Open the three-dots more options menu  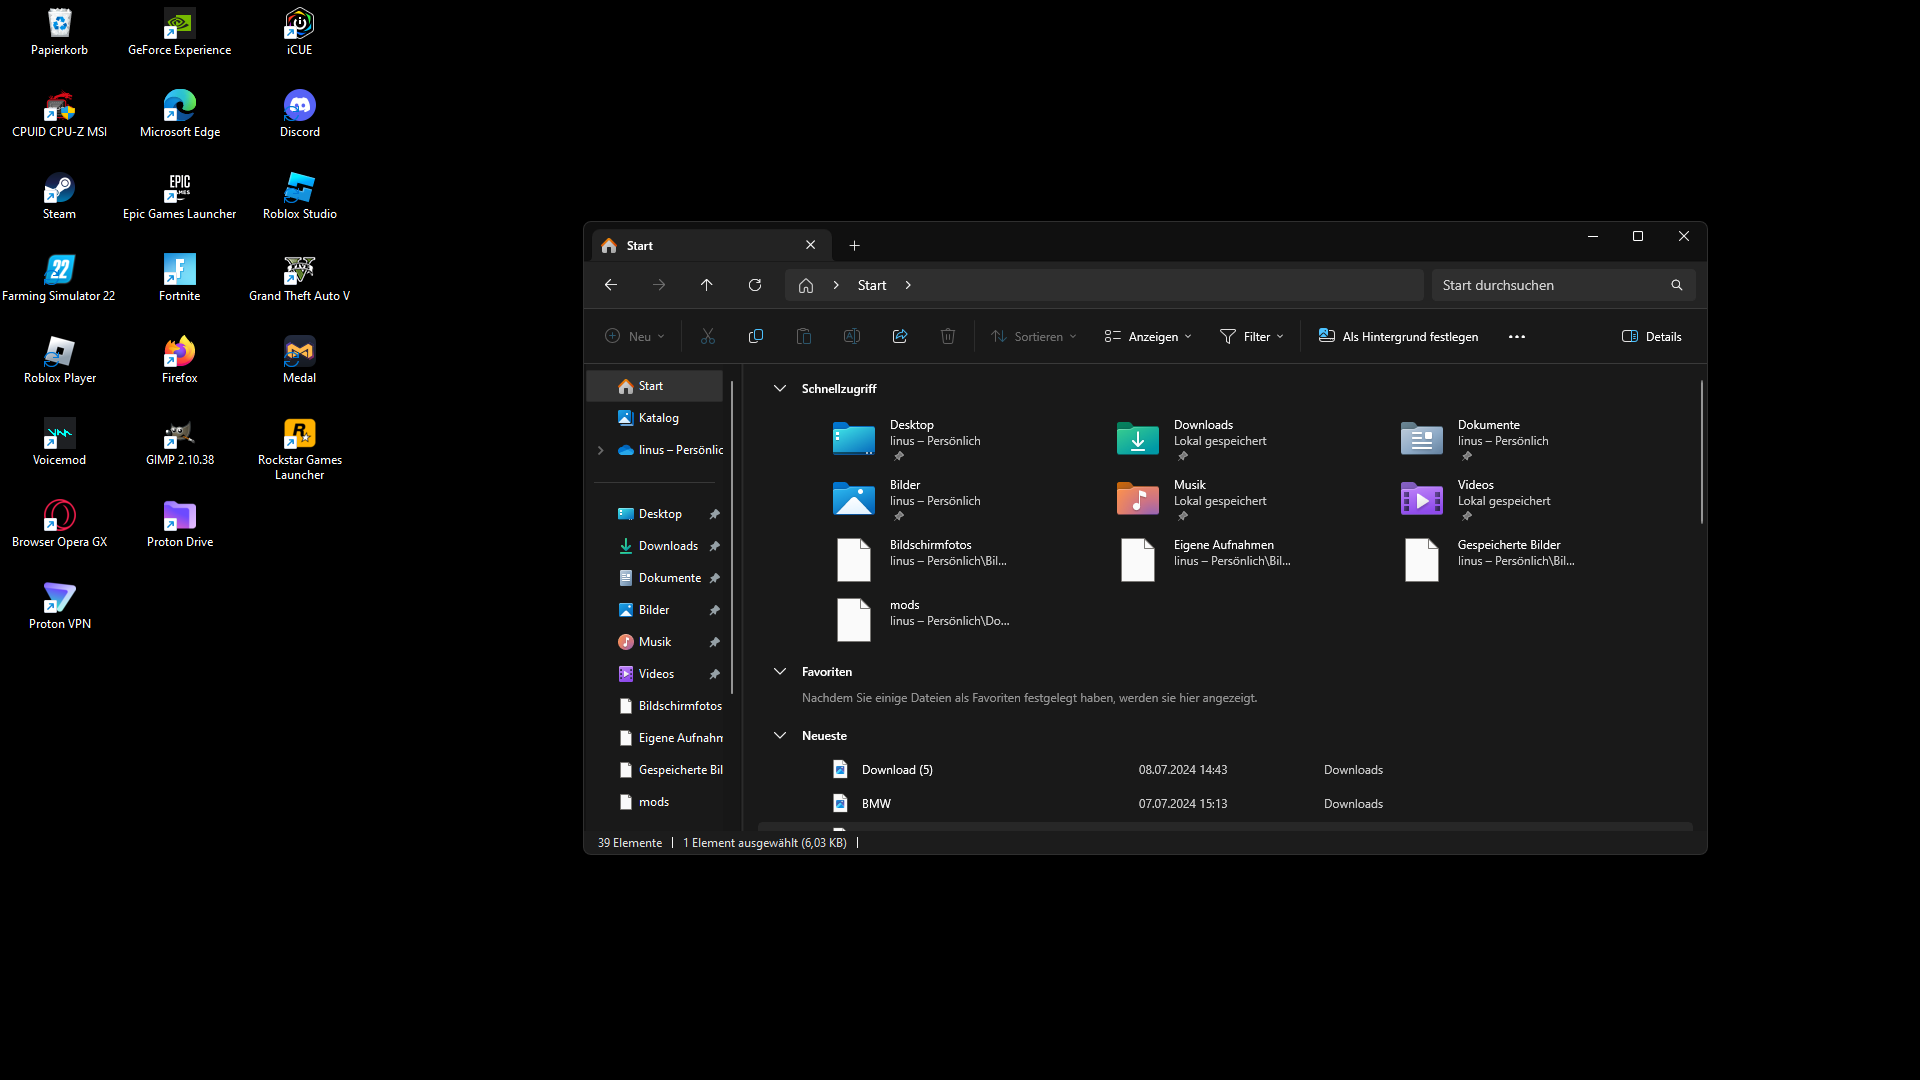pos(1516,336)
